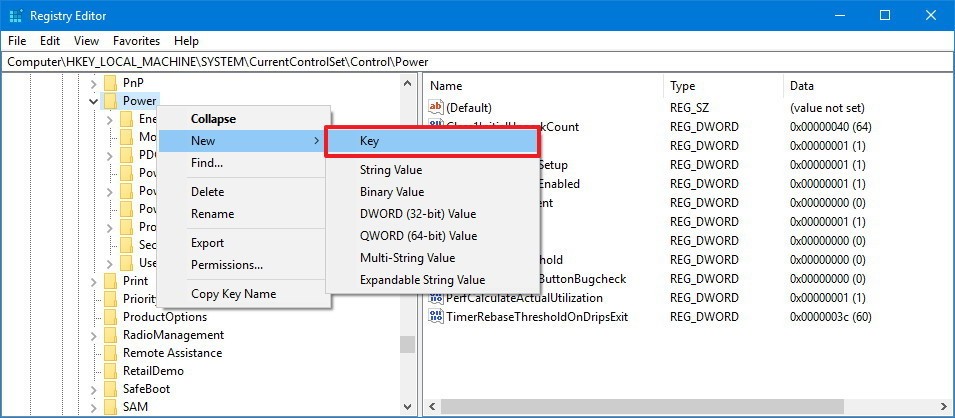Click the PerfCalculateActualUtilization DWORD icon
This screenshot has height=418, width=955.
pos(436,298)
